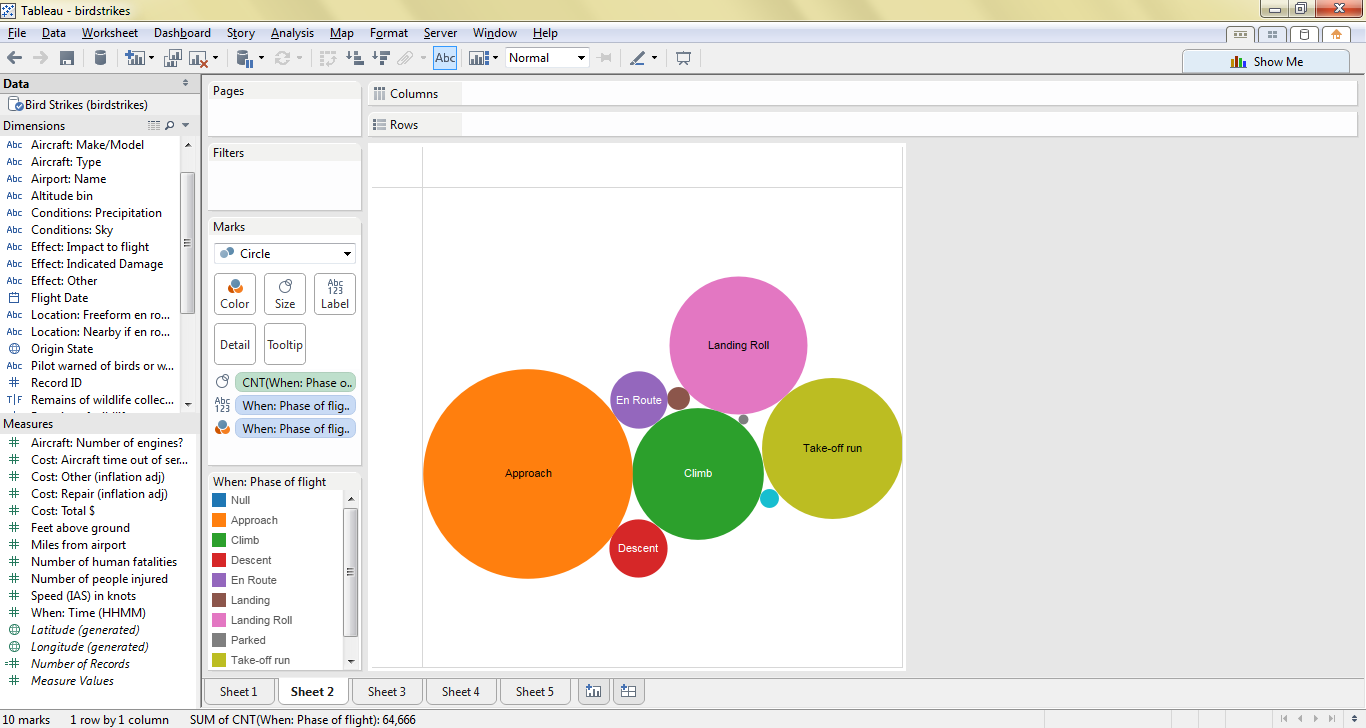Click the find field magnifier in Dimensions

coord(170,125)
